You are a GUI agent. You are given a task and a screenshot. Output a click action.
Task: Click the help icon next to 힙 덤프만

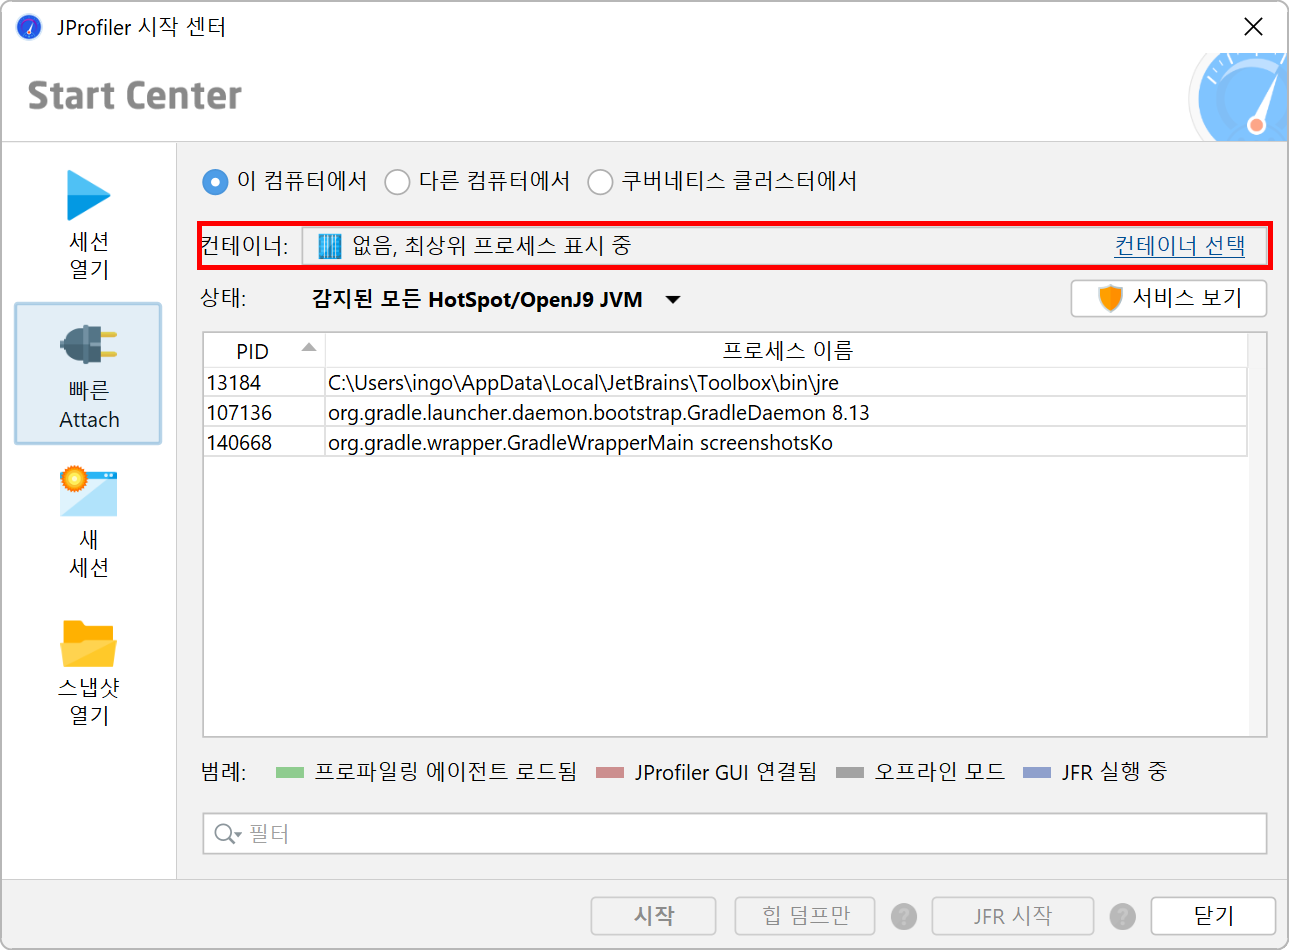point(904,916)
